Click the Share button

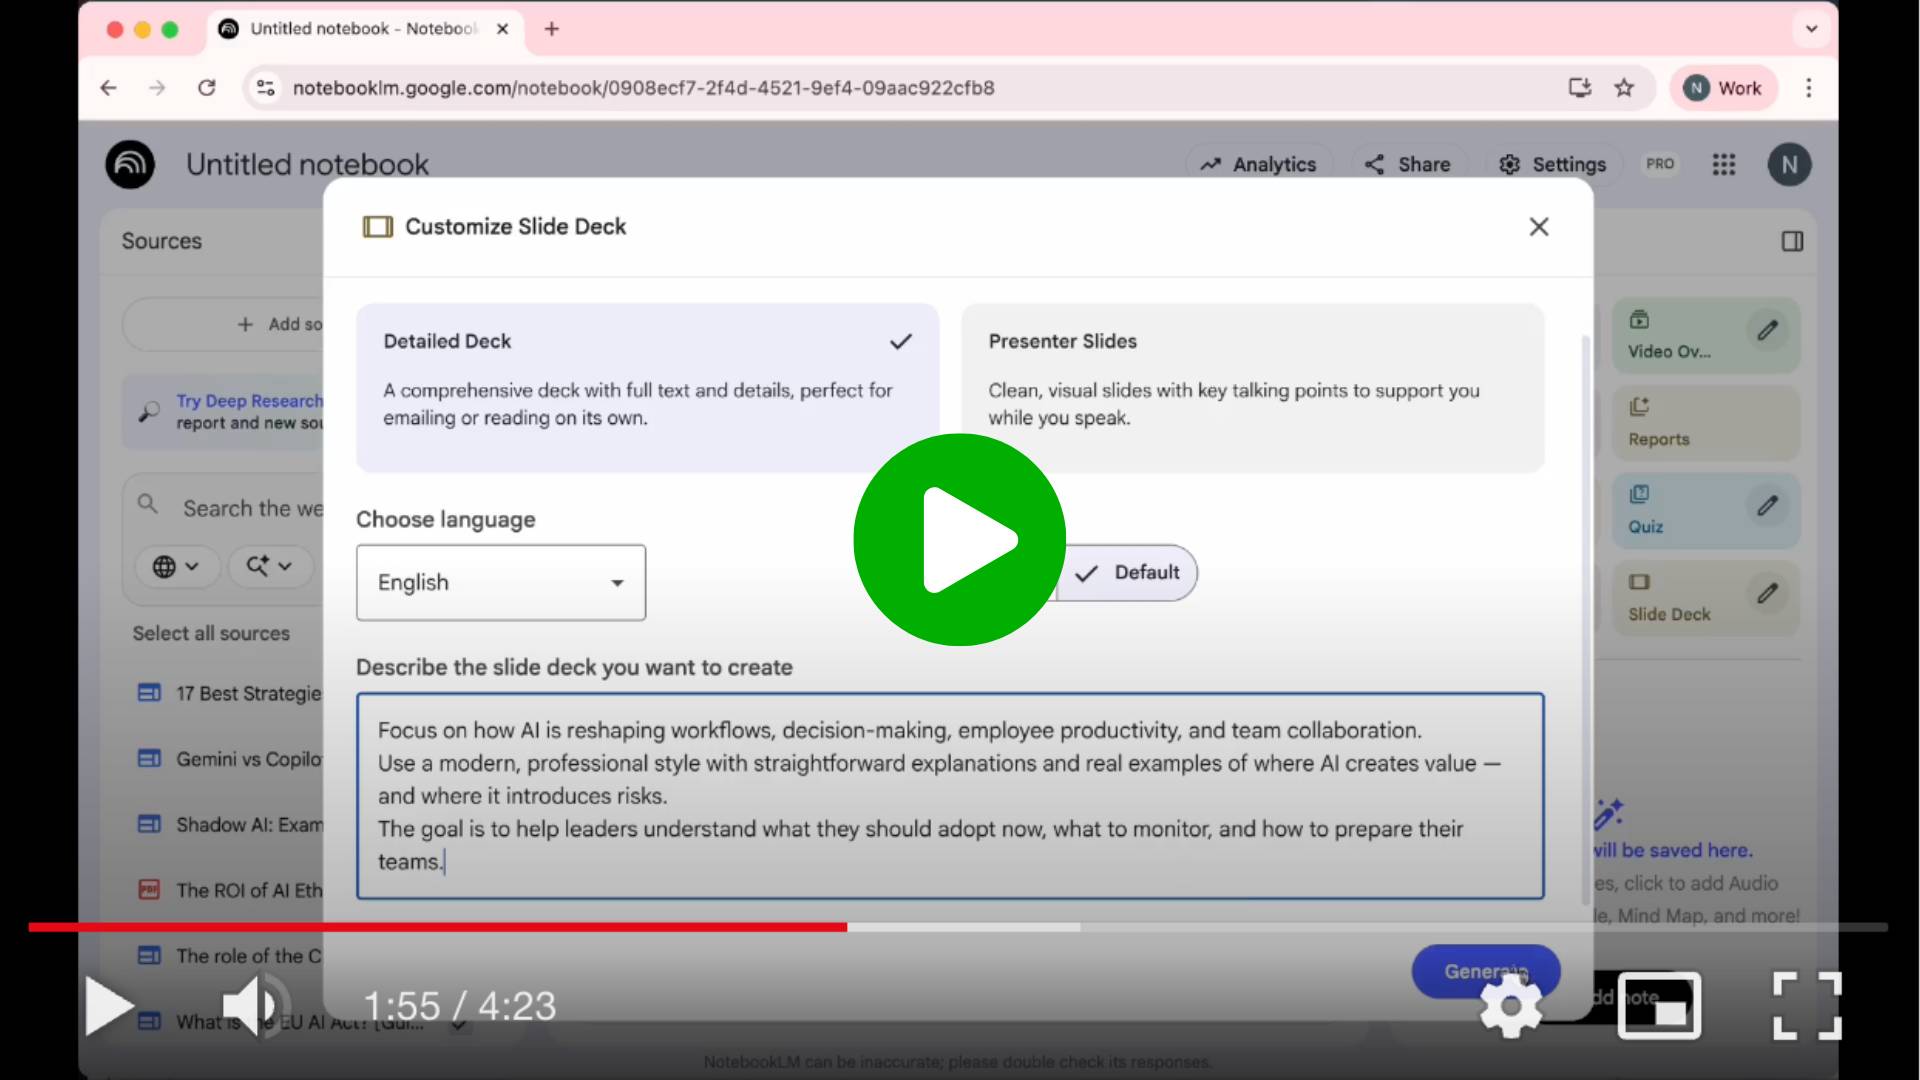click(x=1408, y=165)
